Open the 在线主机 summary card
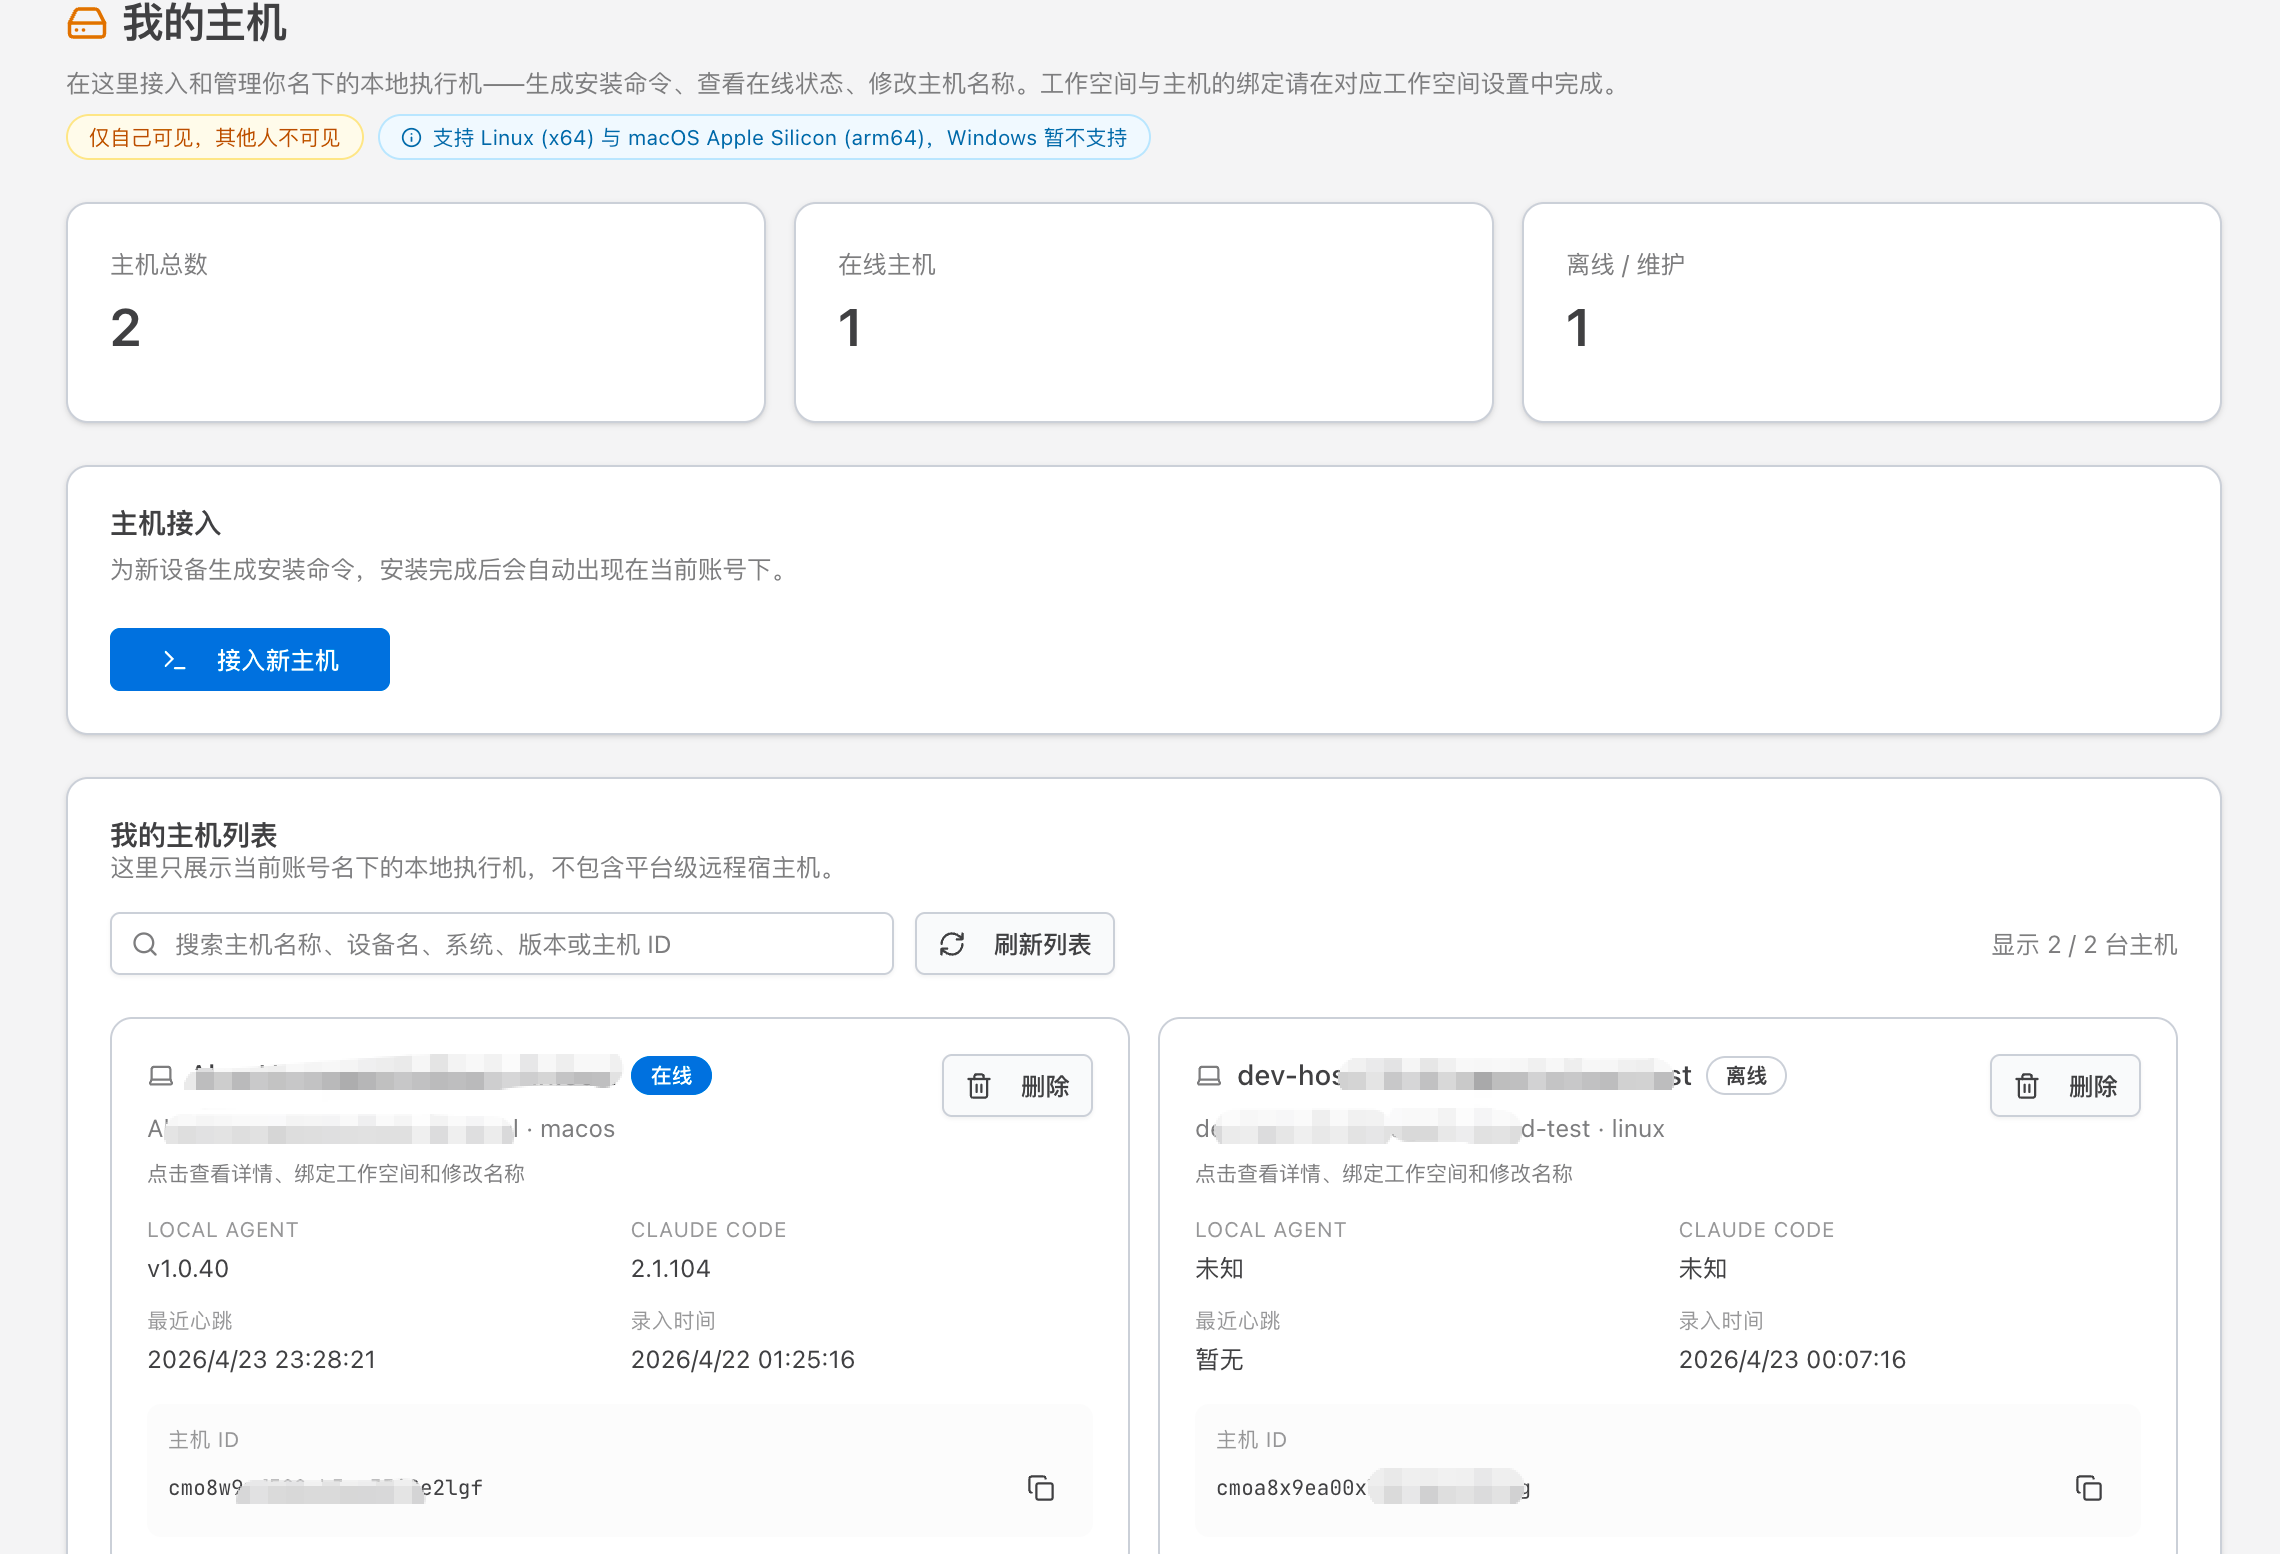The width and height of the screenshot is (2280, 1554). point(1143,312)
